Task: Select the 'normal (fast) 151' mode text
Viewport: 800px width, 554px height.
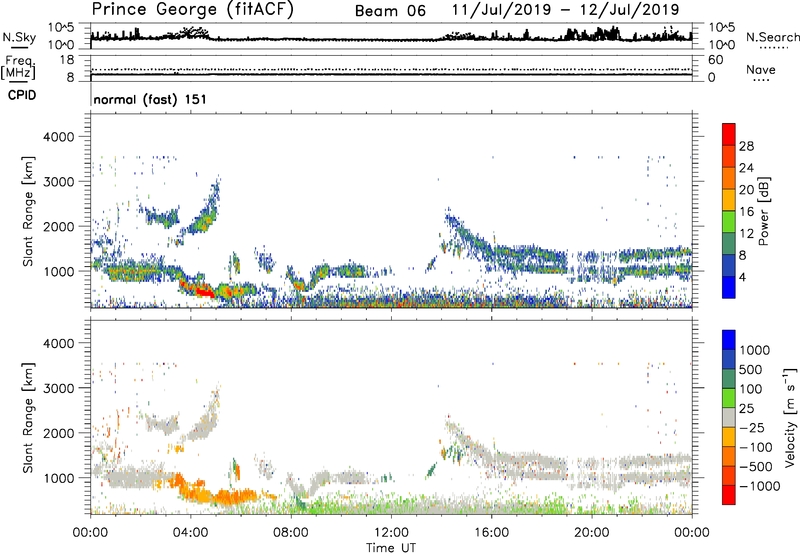Action: tap(150, 99)
